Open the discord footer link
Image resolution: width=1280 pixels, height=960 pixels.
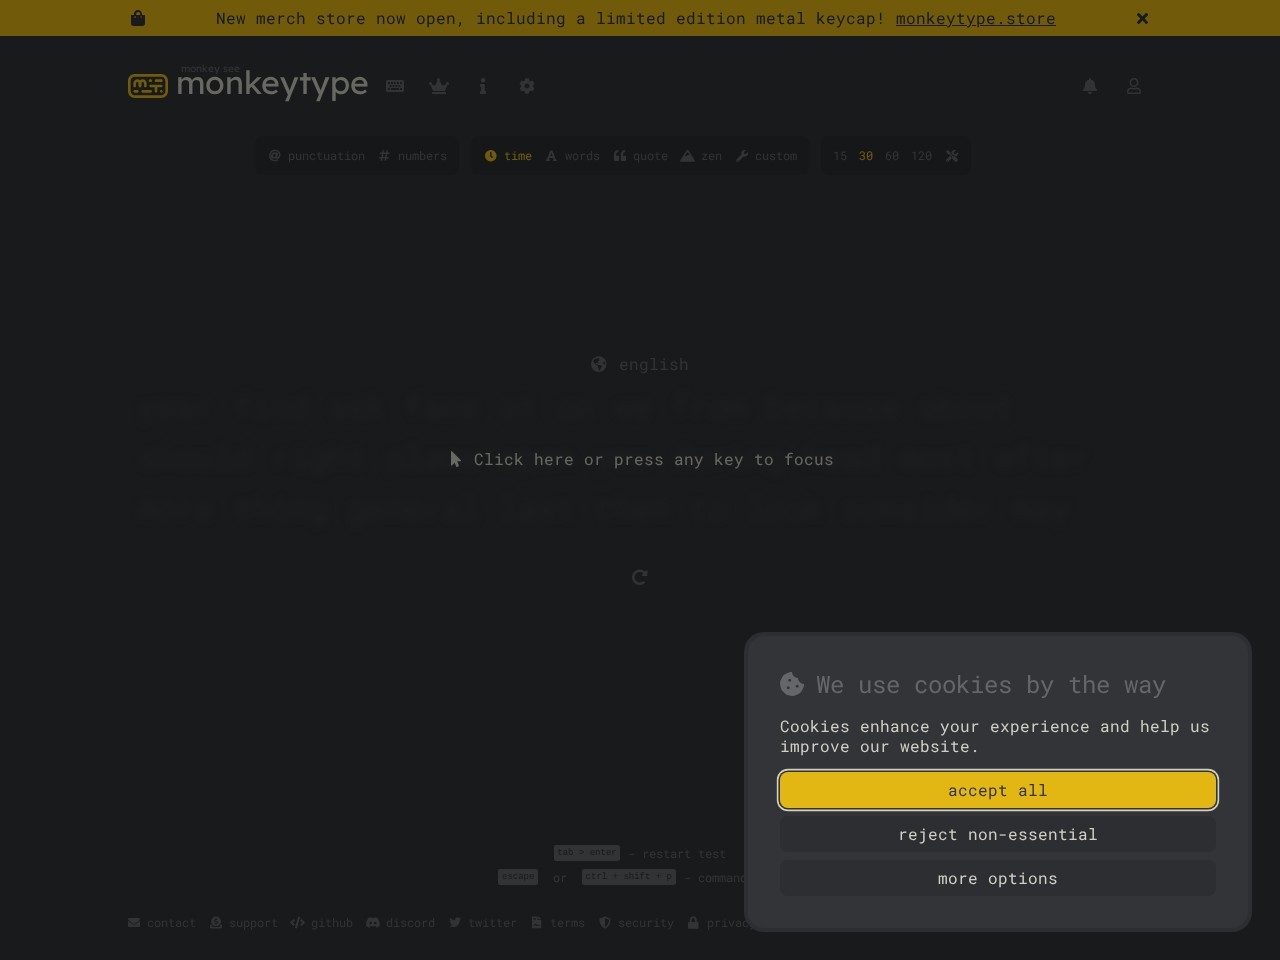[401, 923]
